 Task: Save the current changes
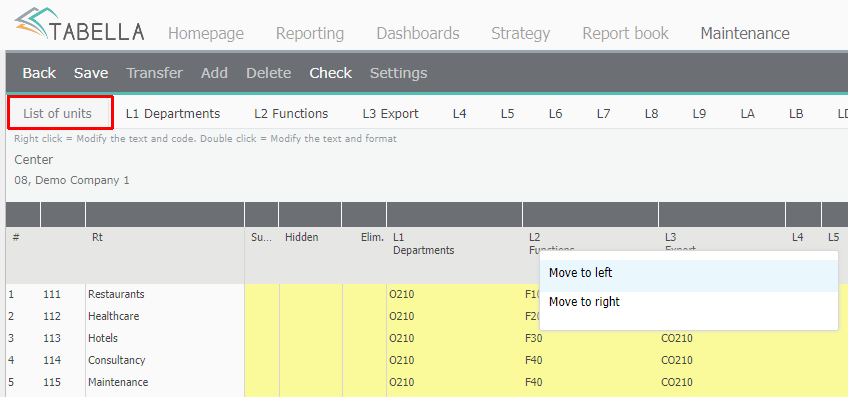[91, 73]
